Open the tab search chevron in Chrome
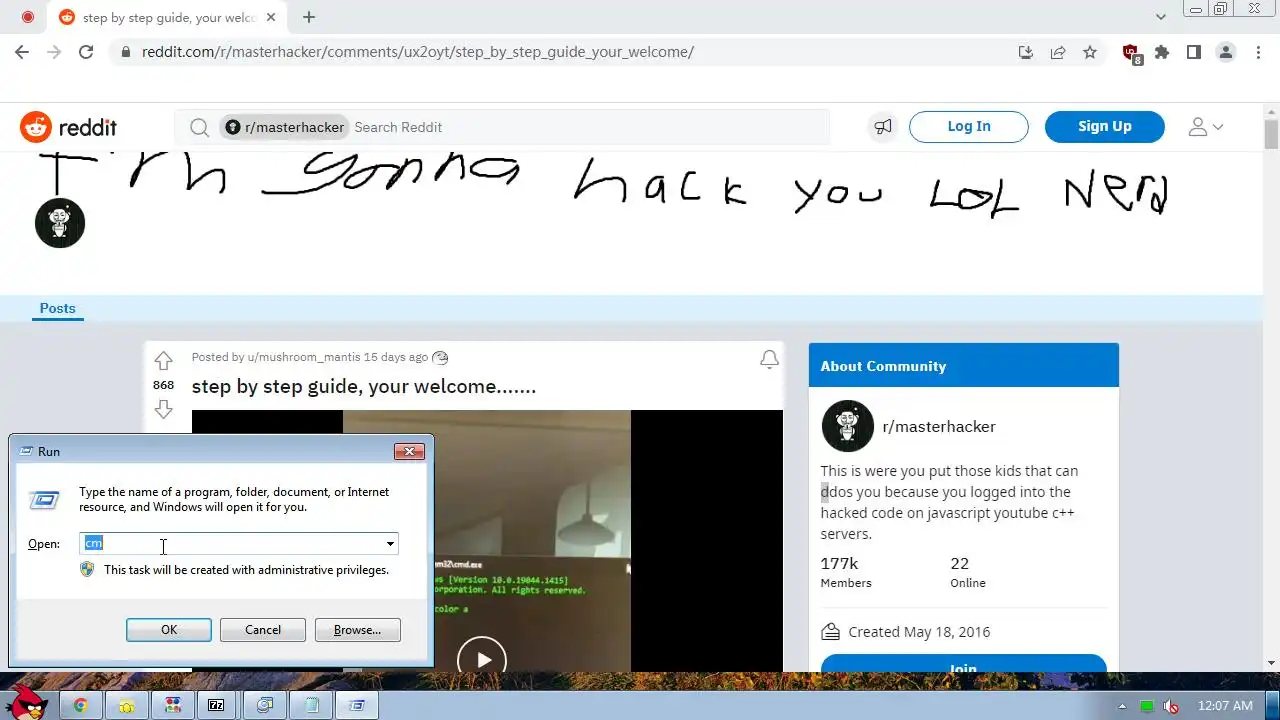Image resolution: width=1280 pixels, height=720 pixels. point(1161,17)
